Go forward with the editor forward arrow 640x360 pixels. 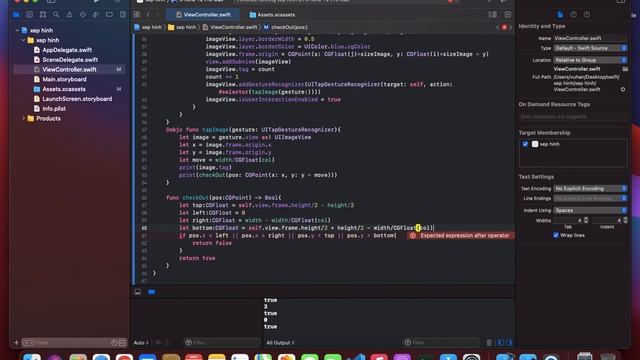pos(158,15)
